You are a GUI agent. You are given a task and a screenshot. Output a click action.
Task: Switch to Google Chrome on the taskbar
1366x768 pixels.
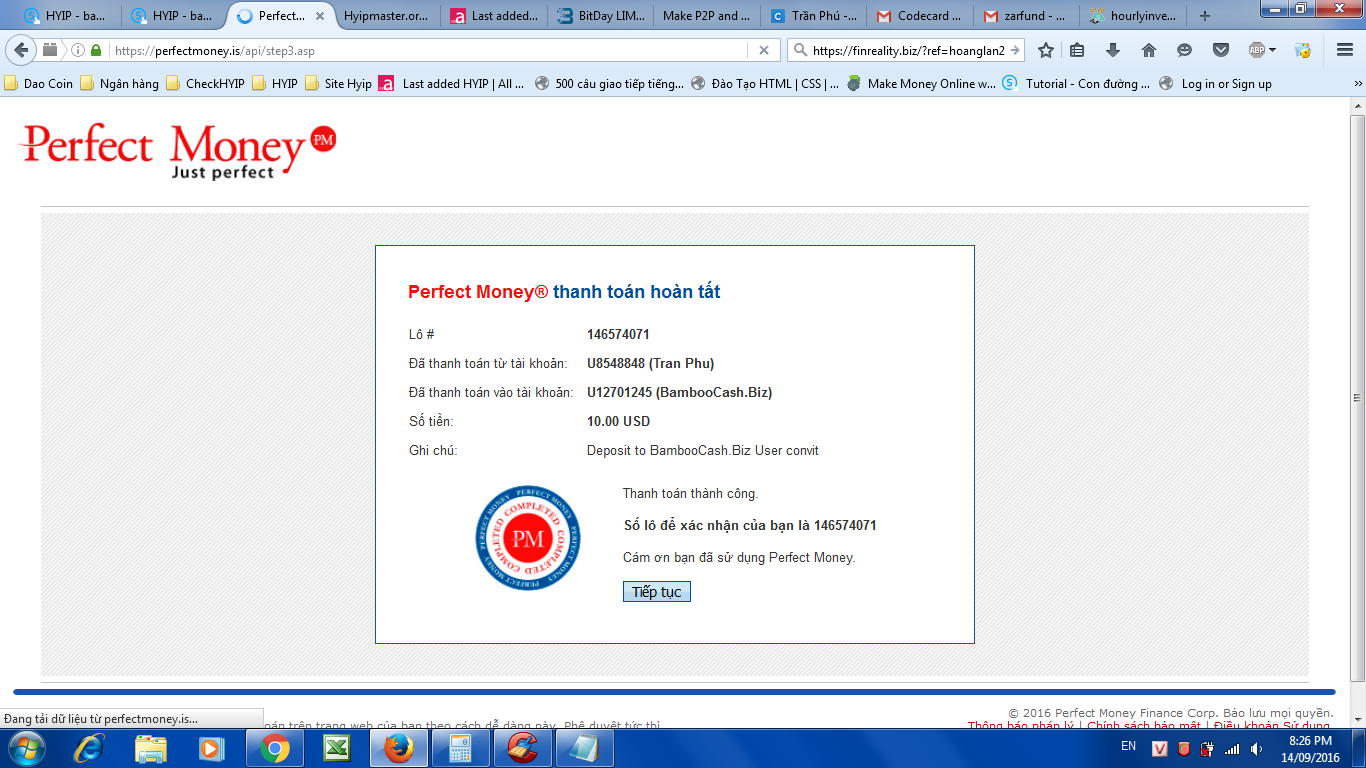pos(274,748)
